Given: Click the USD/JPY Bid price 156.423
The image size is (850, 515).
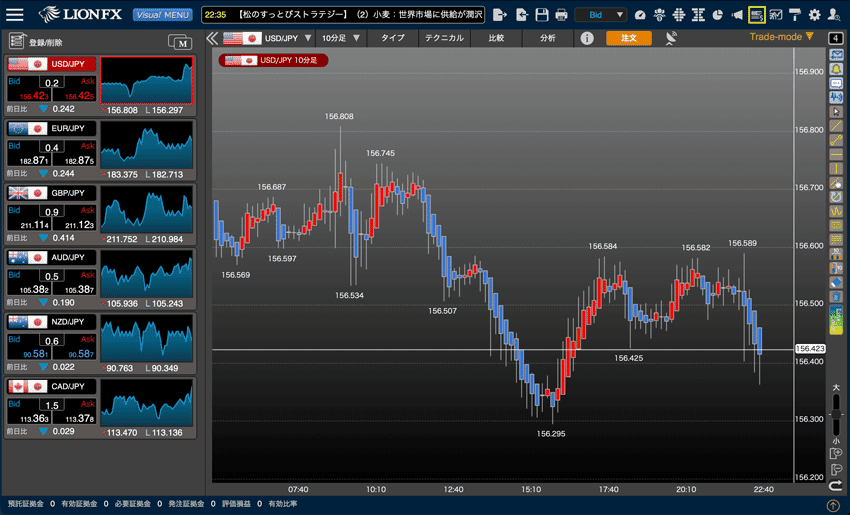Looking at the screenshot, I should [x=34, y=96].
